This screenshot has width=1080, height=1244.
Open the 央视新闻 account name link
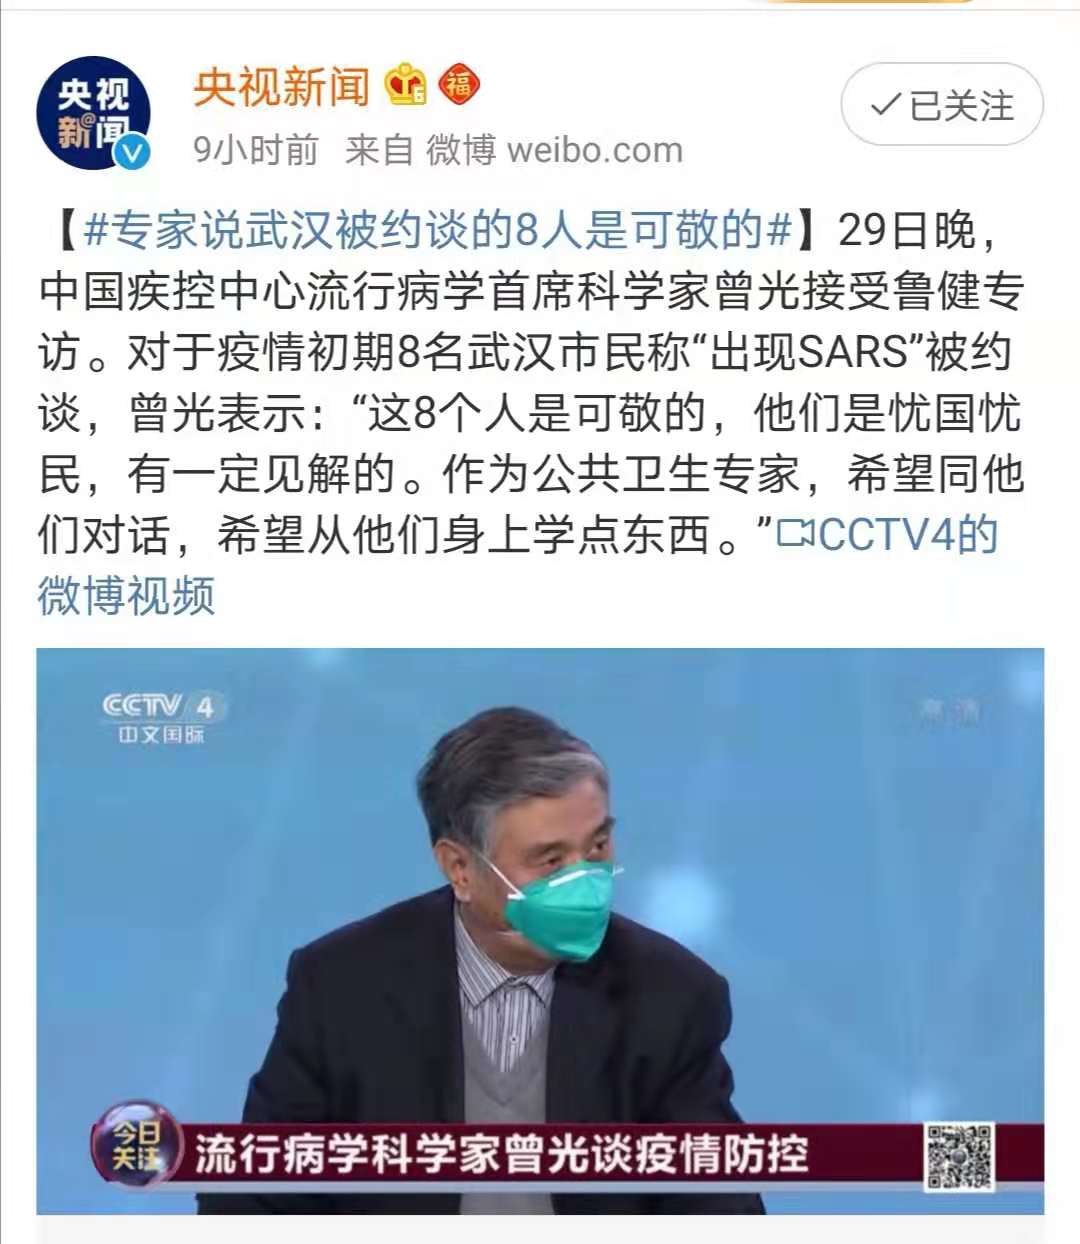282,86
